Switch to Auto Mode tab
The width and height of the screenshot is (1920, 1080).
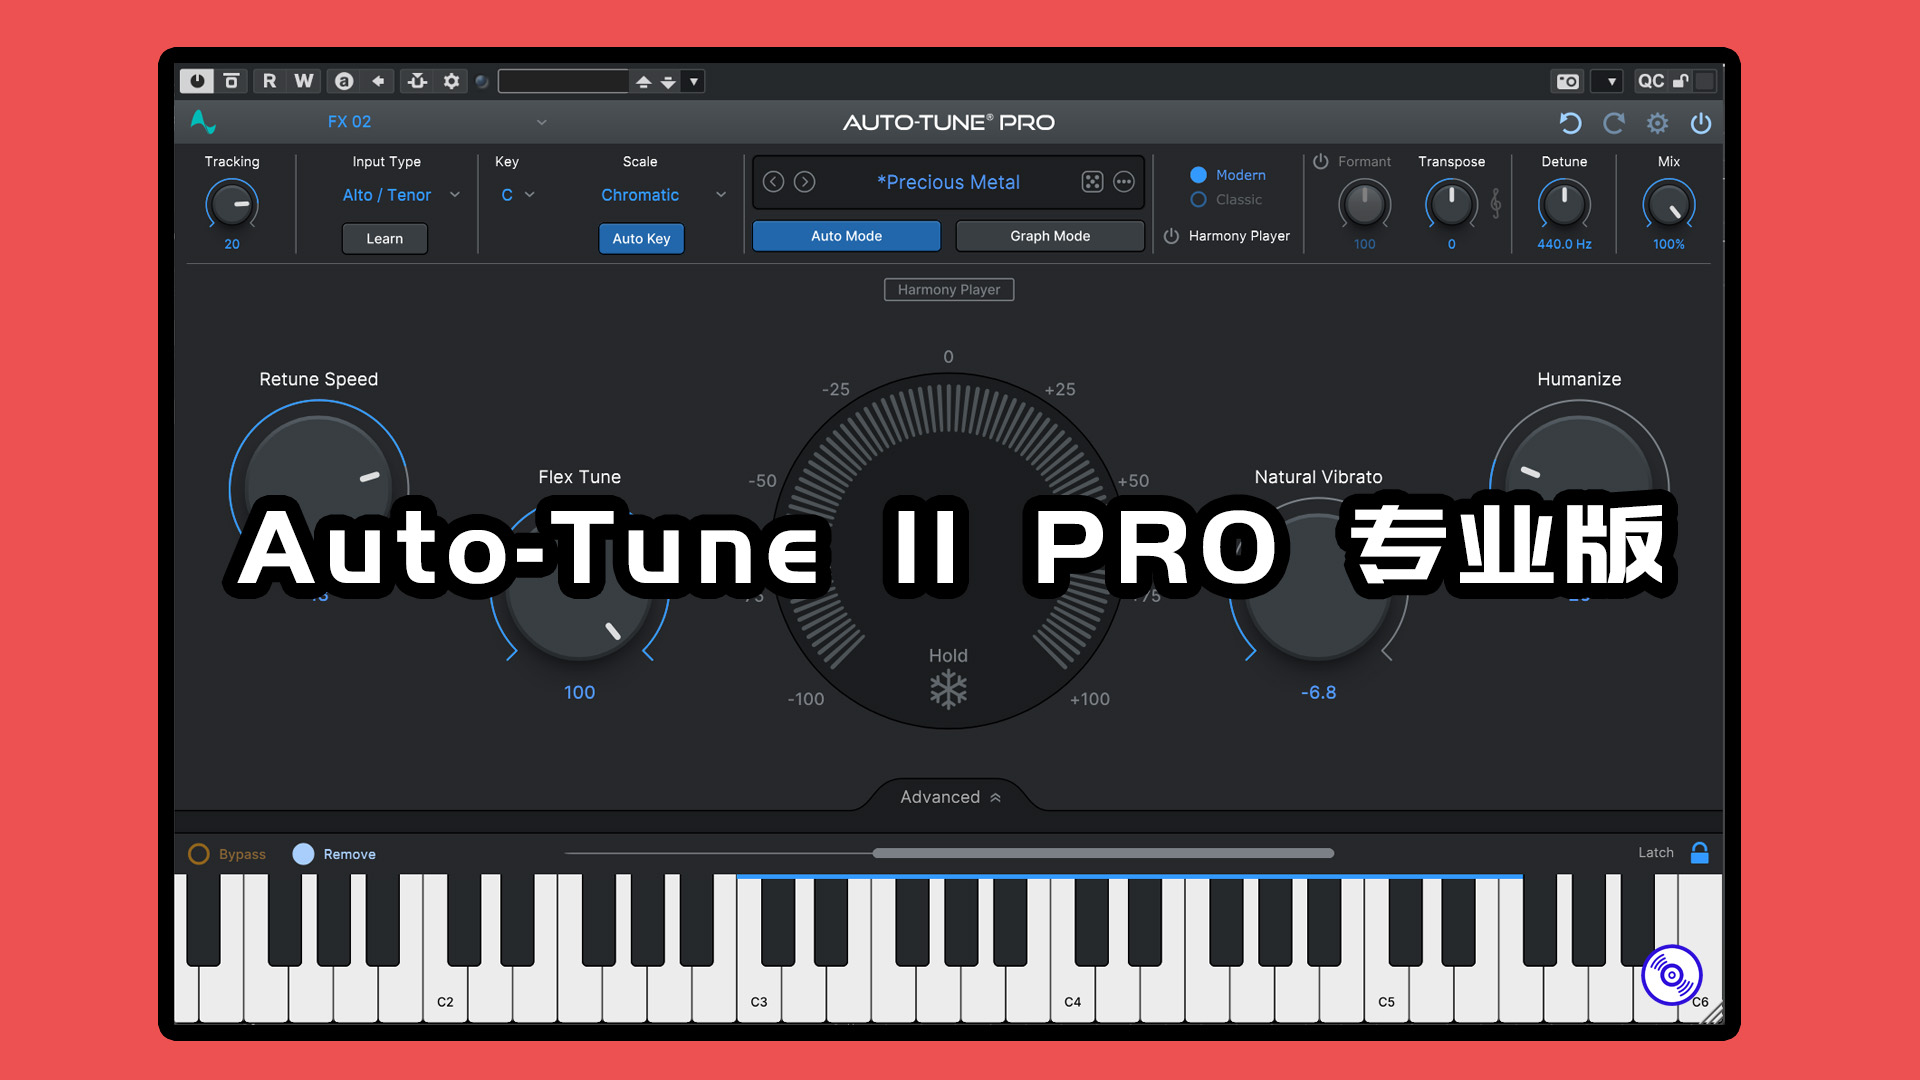pos(845,236)
